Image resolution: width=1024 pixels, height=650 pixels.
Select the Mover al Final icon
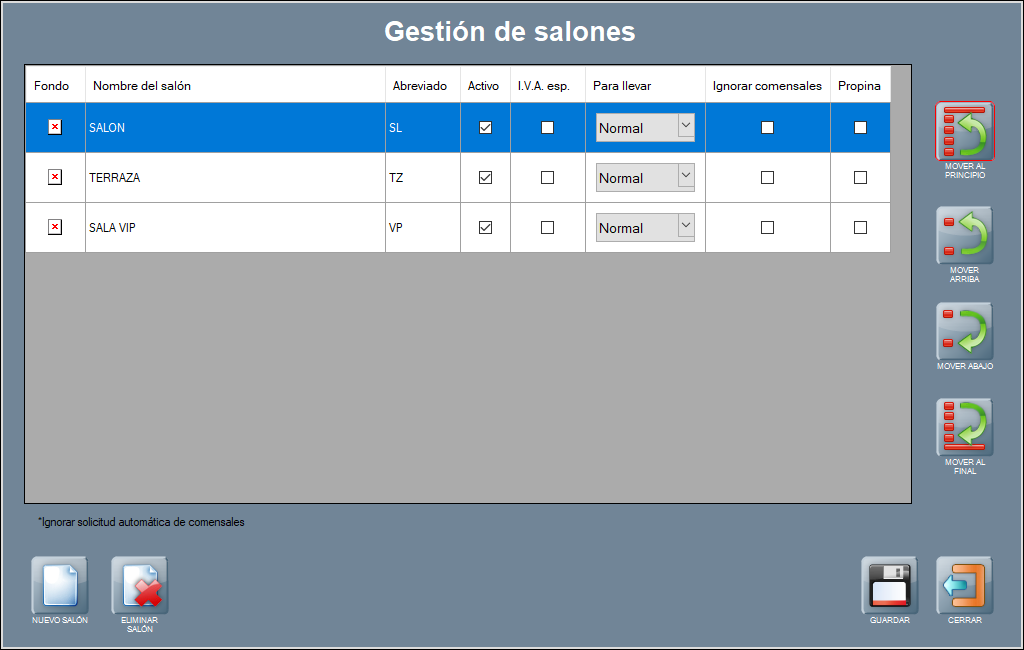964,427
